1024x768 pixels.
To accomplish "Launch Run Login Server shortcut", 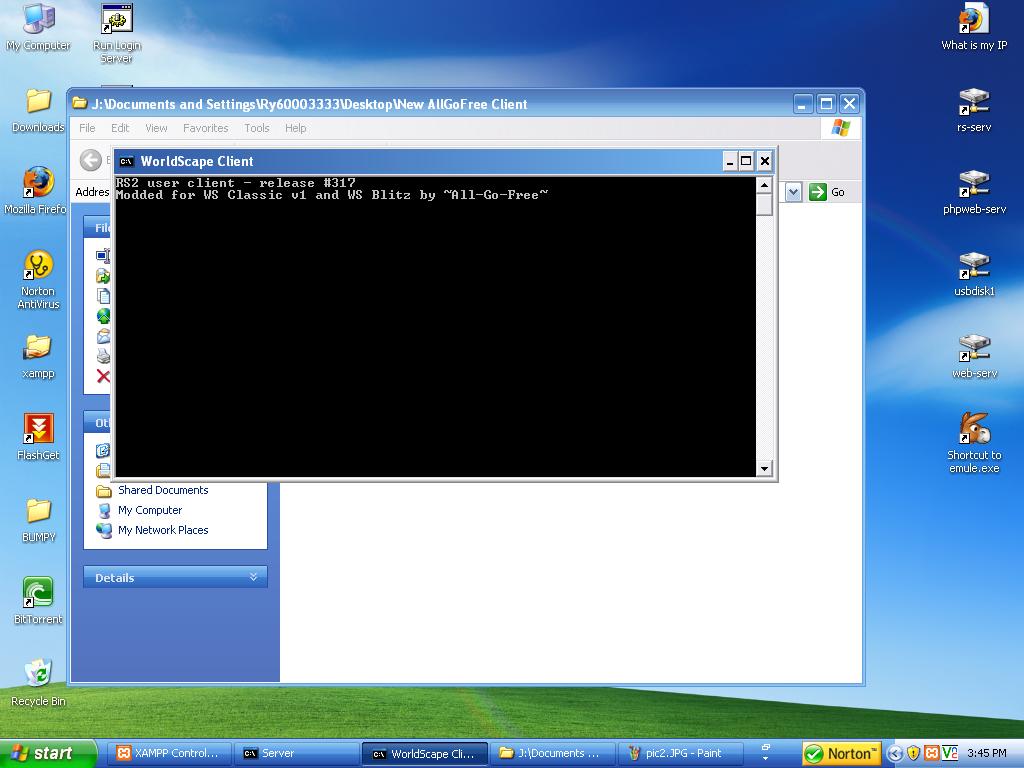I will [x=116, y=33].
